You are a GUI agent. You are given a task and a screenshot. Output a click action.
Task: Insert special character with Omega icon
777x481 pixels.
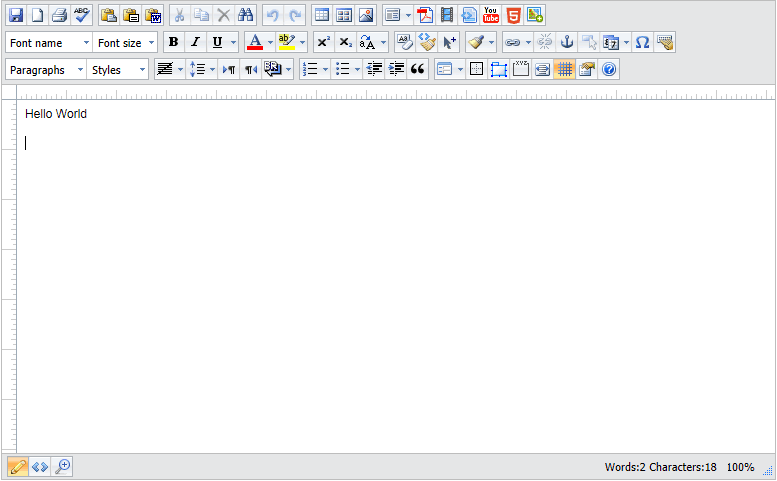[x=643, y=42]
